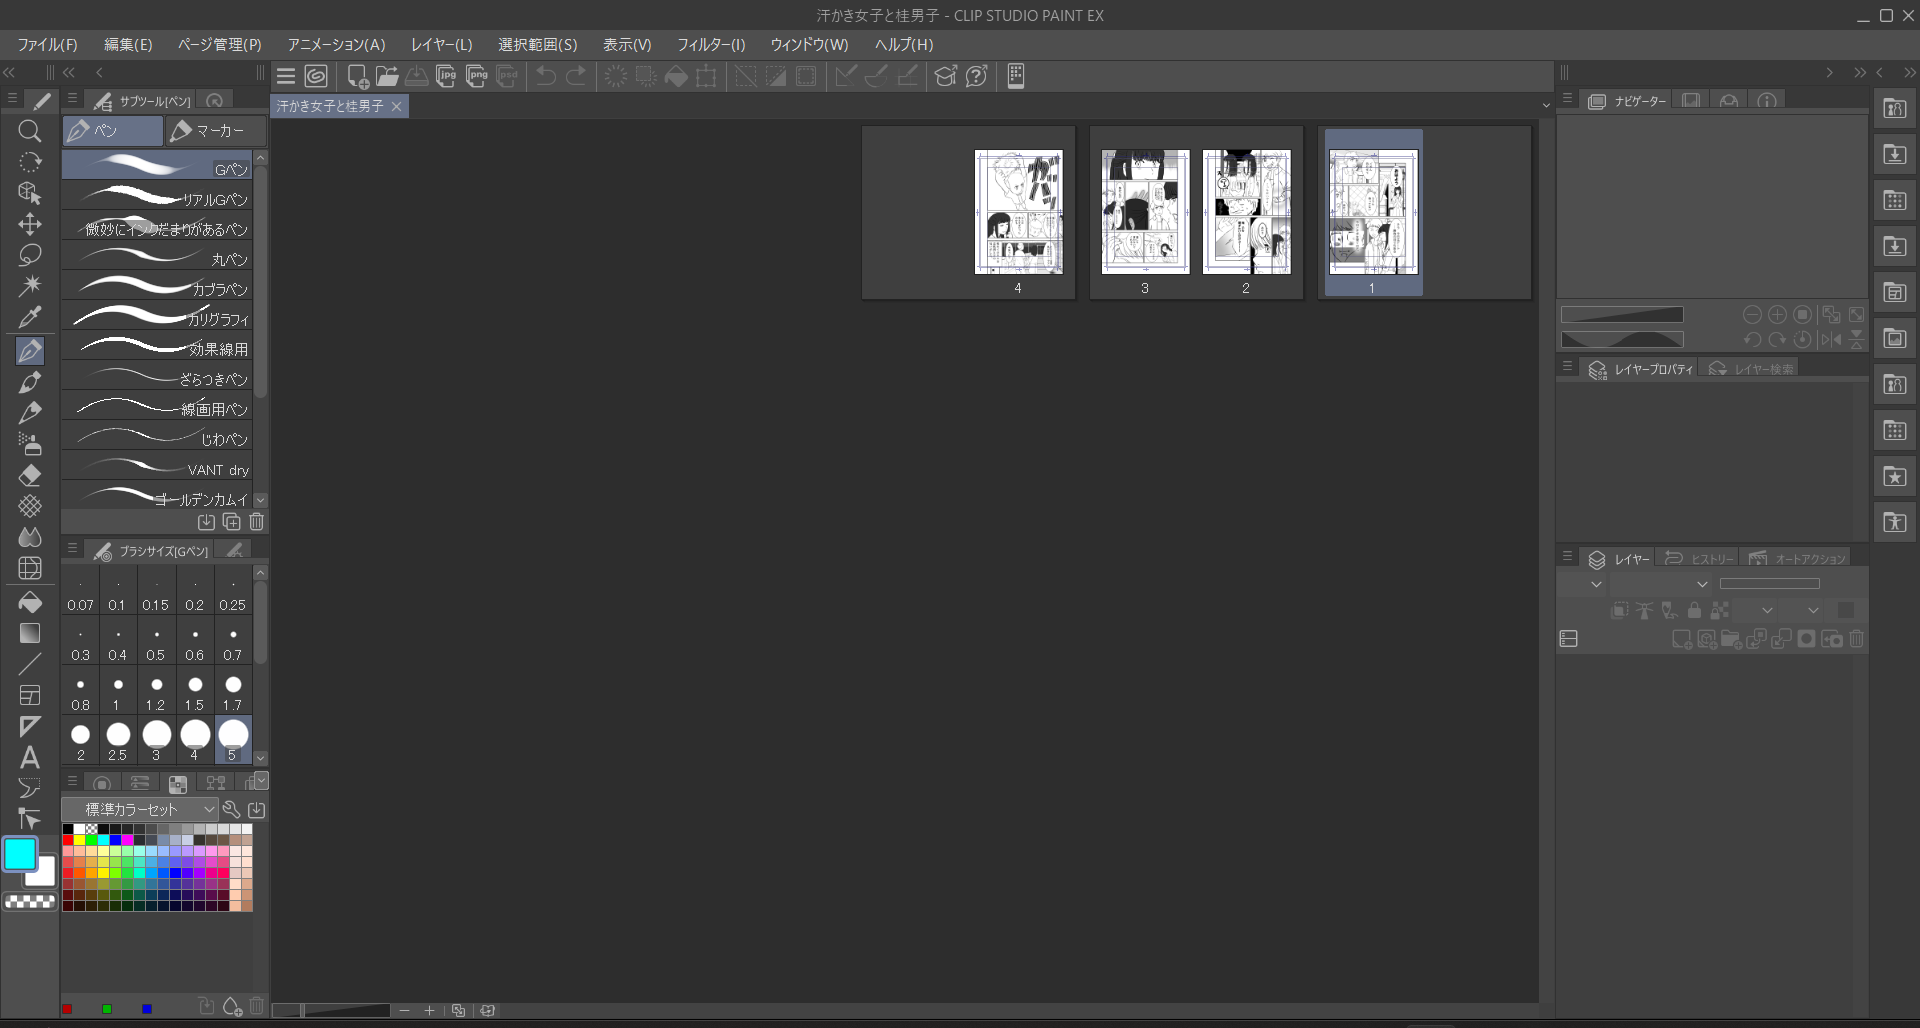This screenshot has width=1920, height=1028.
Task: Expand the canvas tab list chevron
Action: (1546, 105)
